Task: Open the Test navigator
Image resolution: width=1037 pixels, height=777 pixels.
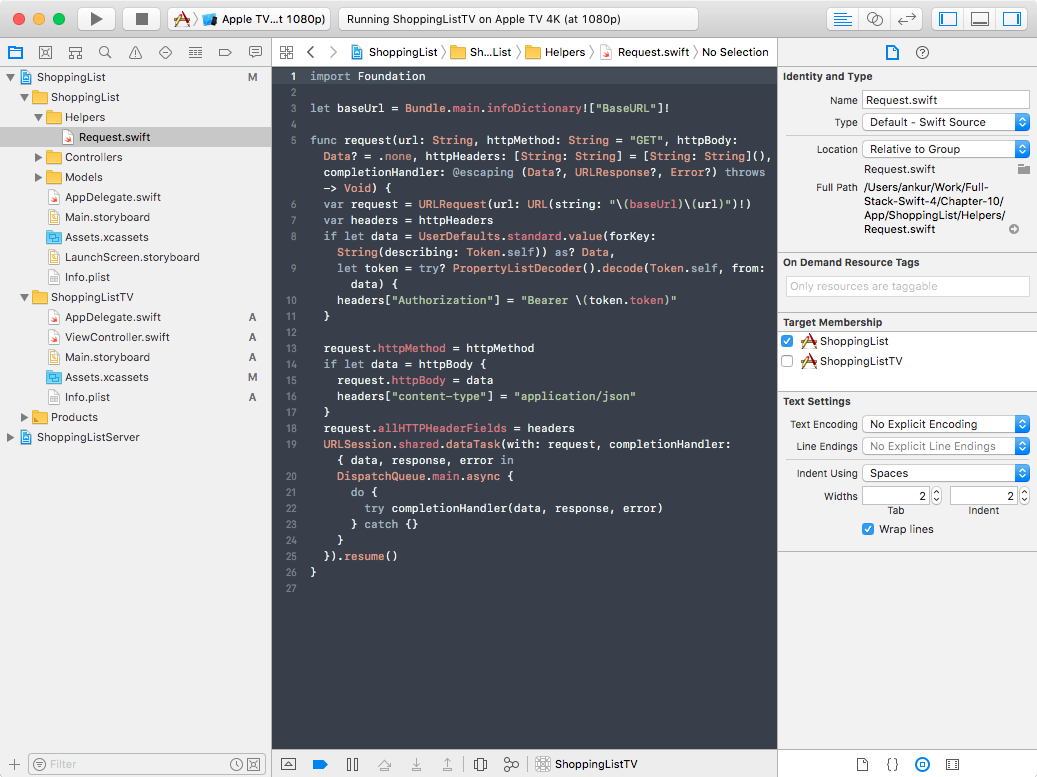Action: 165,52
